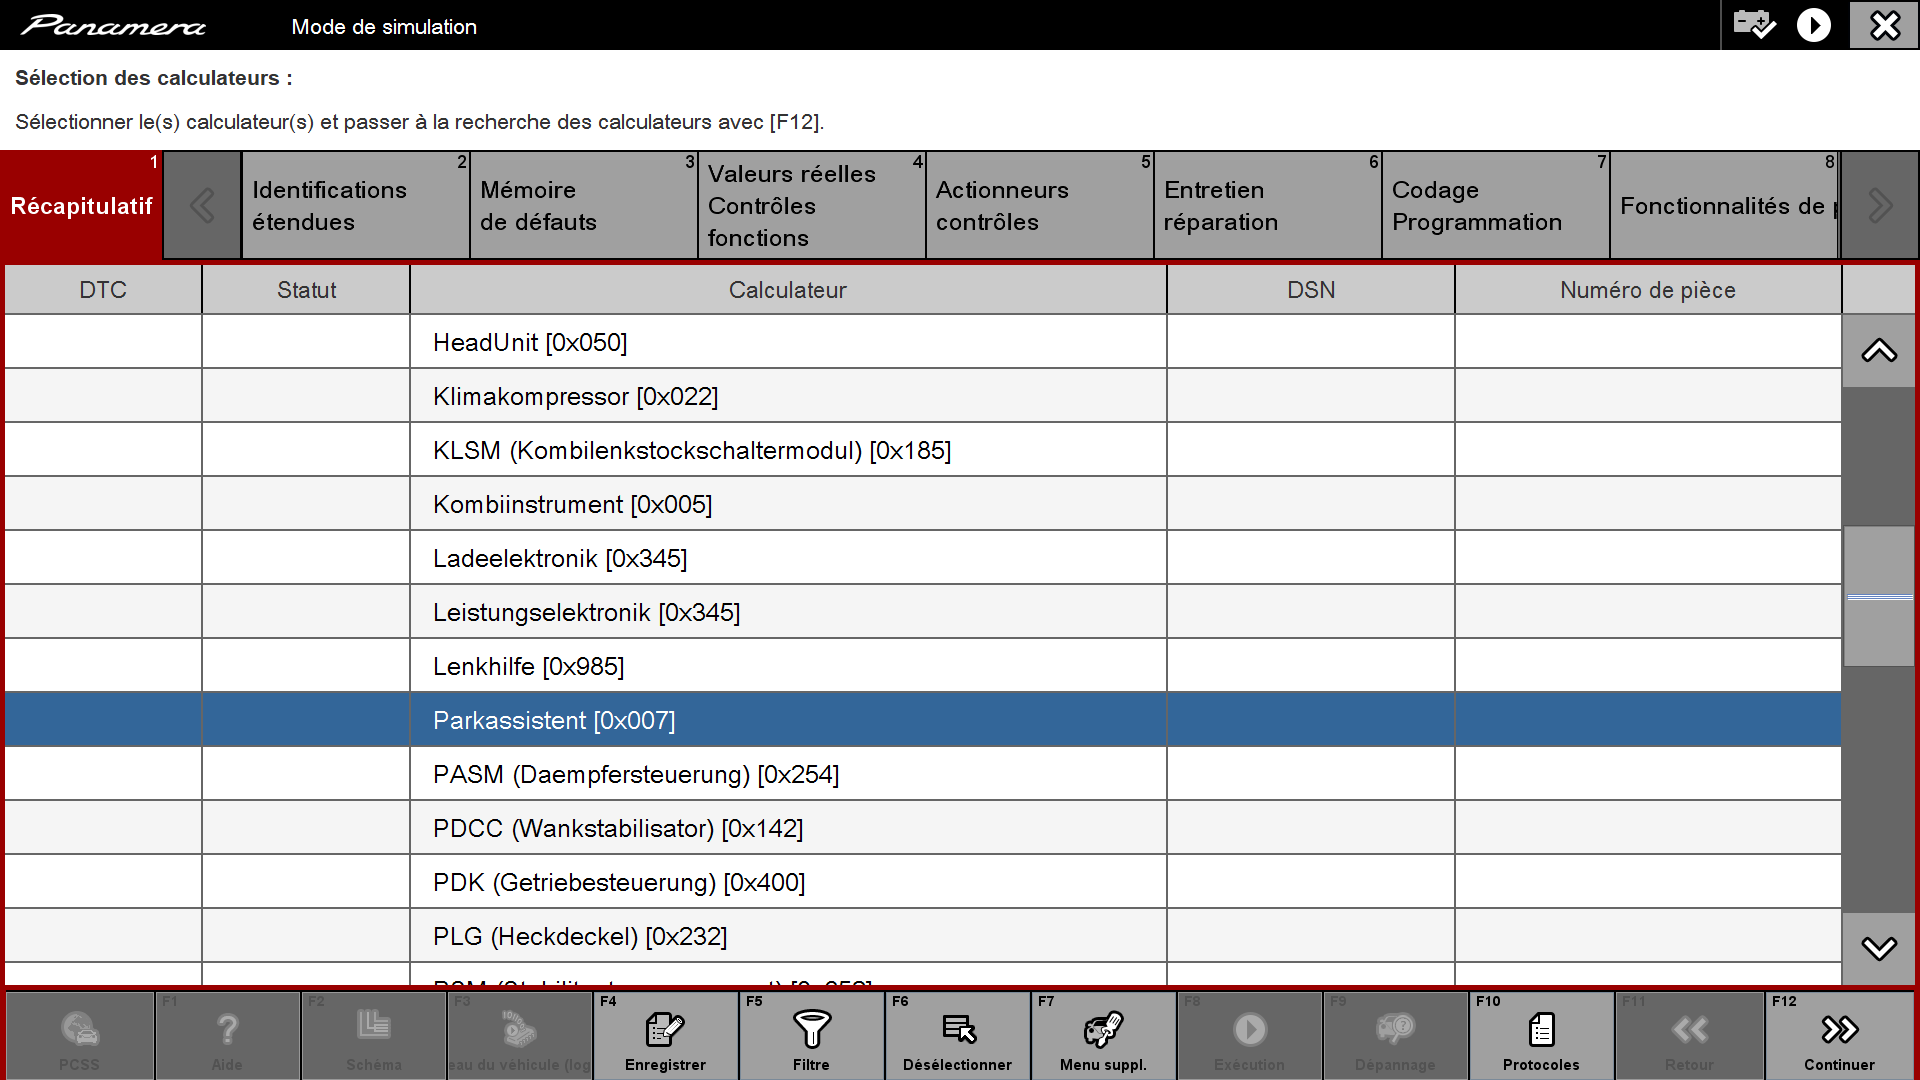The width and height of the screenshot is (1920, 1080).
Task: Select Lenkhilfe [0x985] row
Action: click(923, 666)
